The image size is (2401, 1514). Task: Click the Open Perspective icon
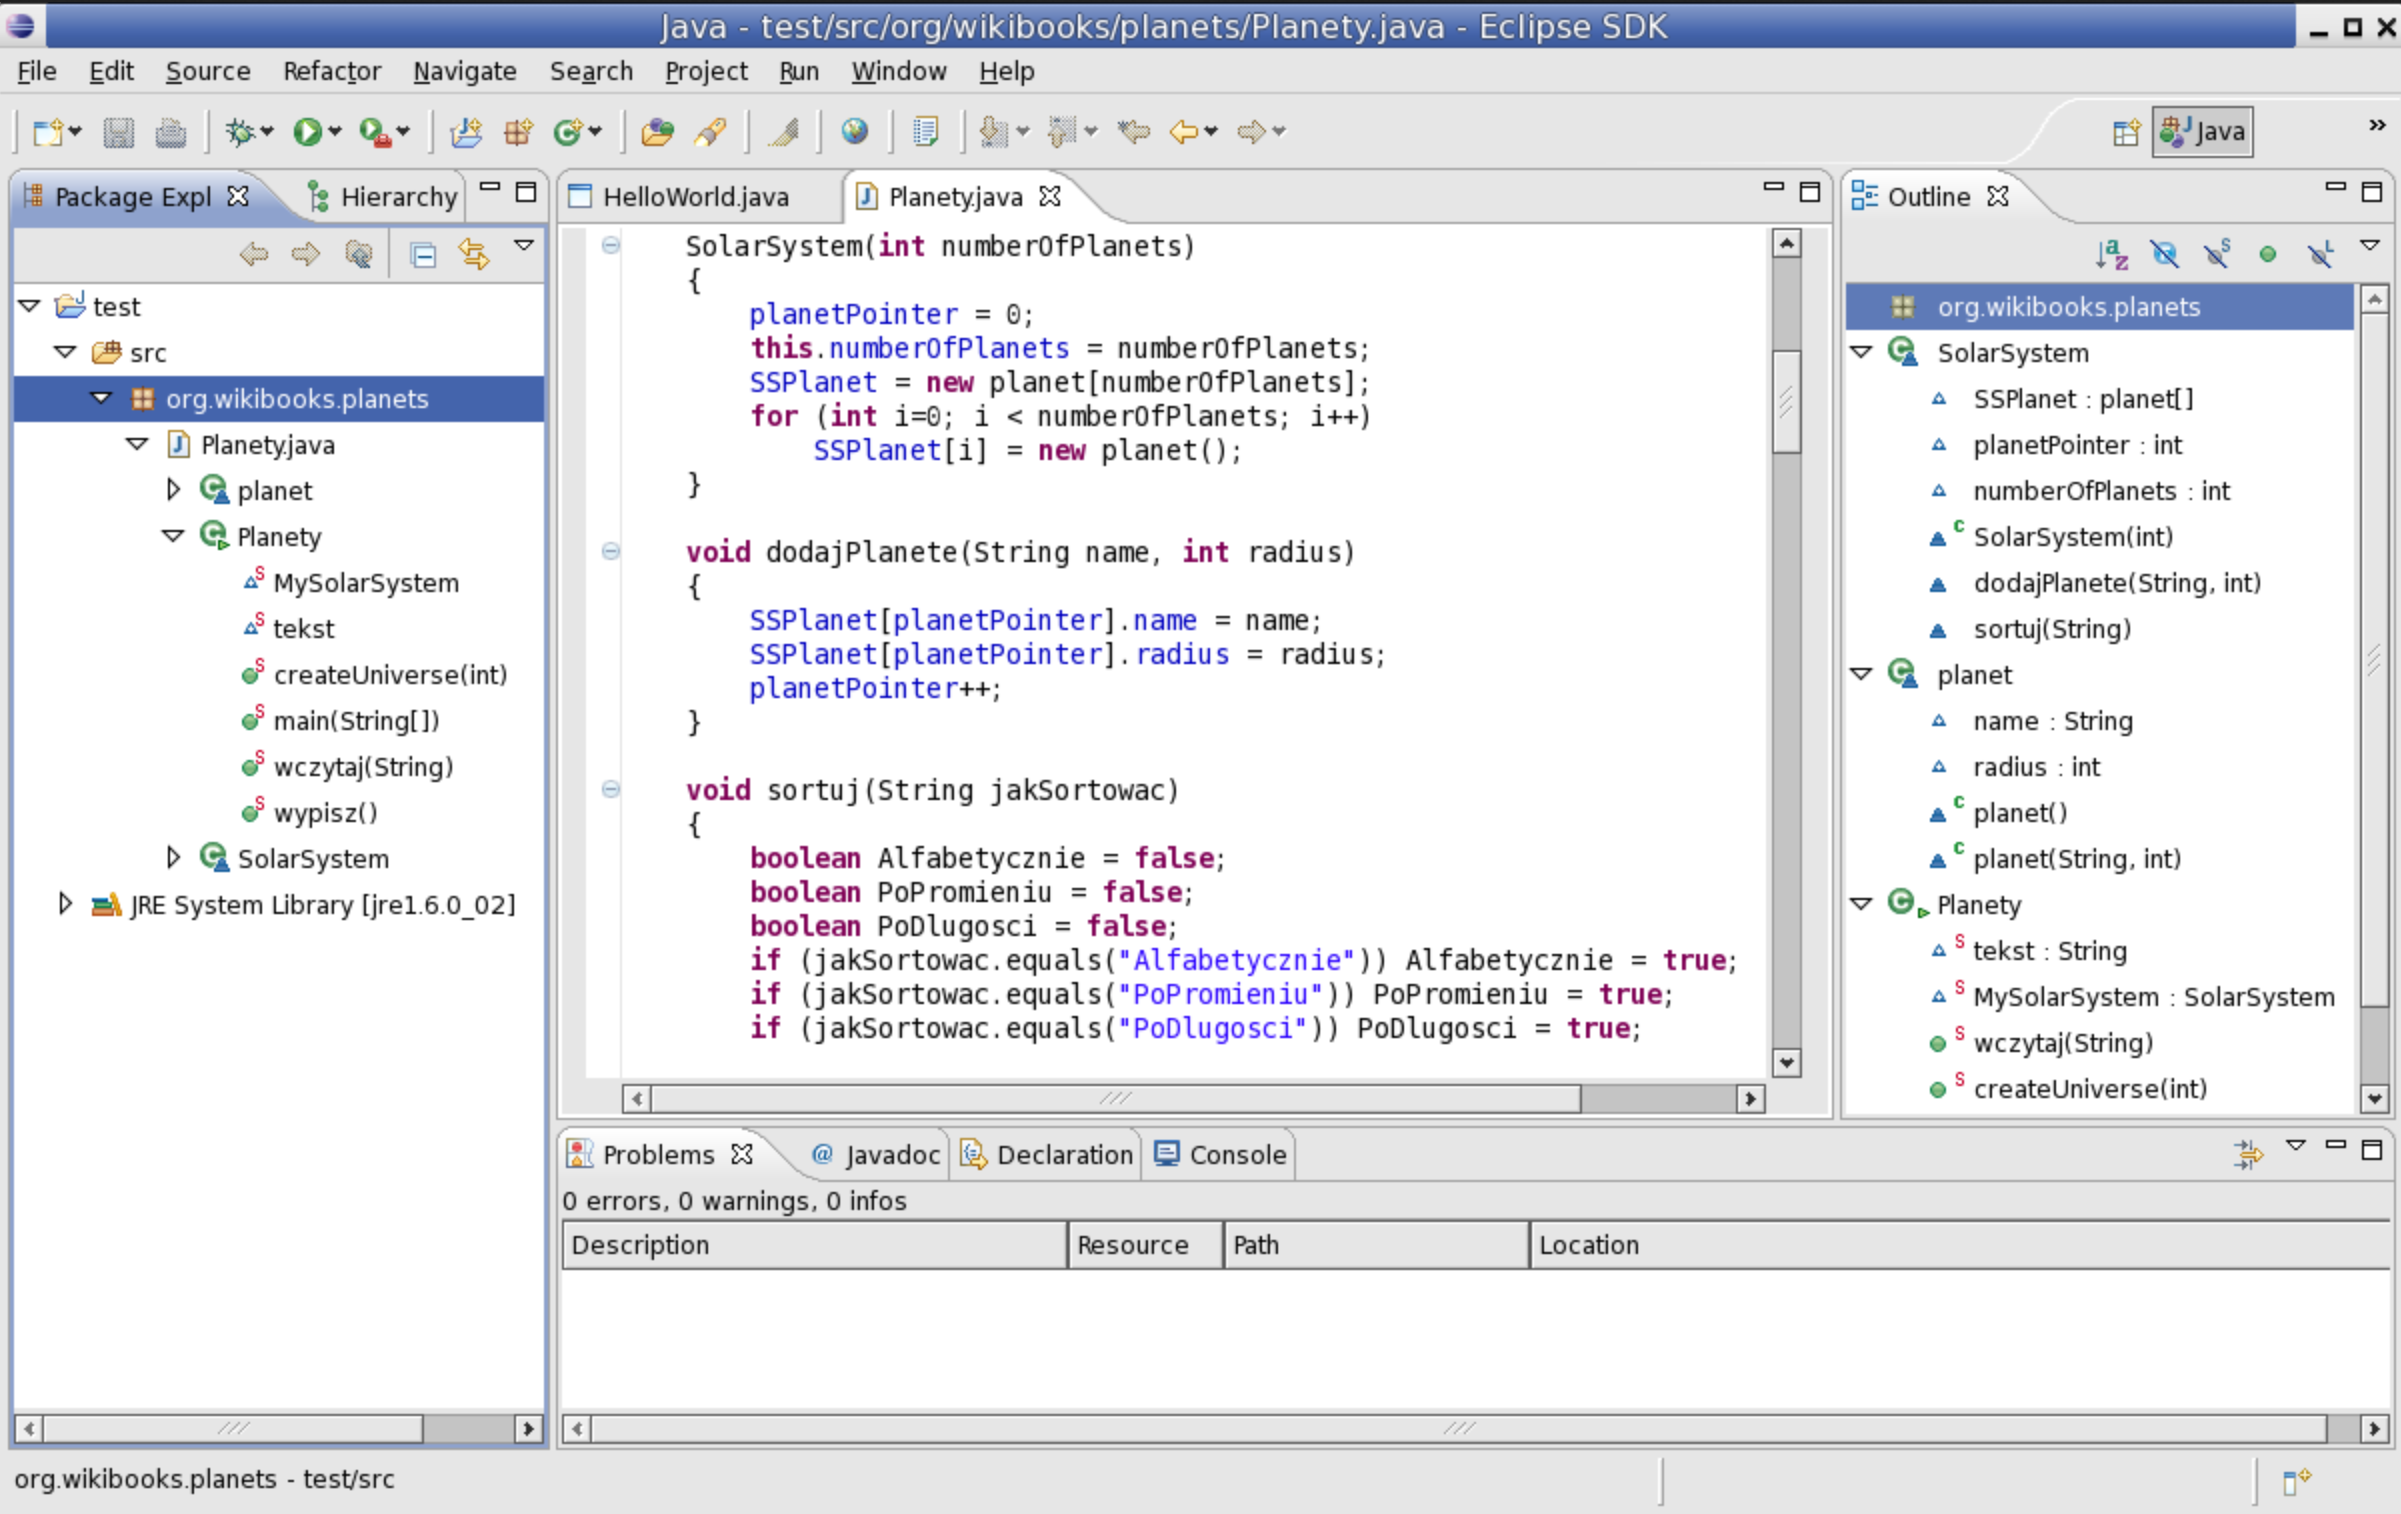pyautogui.click(x=2126, y=132)
